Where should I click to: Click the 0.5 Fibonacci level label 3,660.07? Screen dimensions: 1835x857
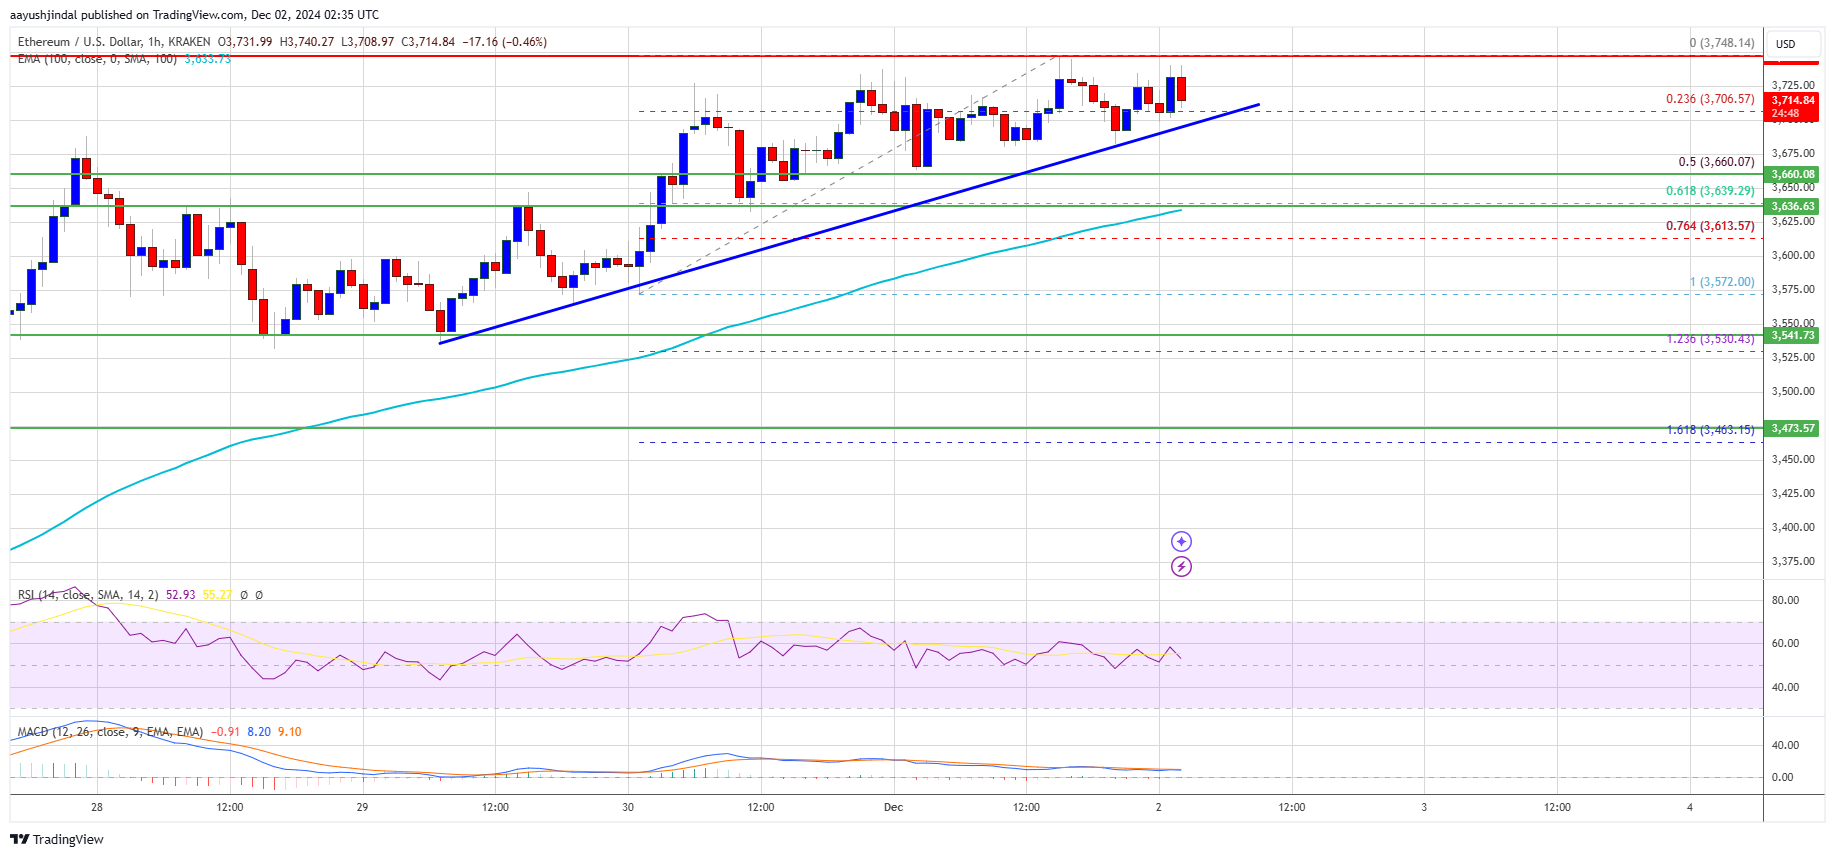[1716, 162]
